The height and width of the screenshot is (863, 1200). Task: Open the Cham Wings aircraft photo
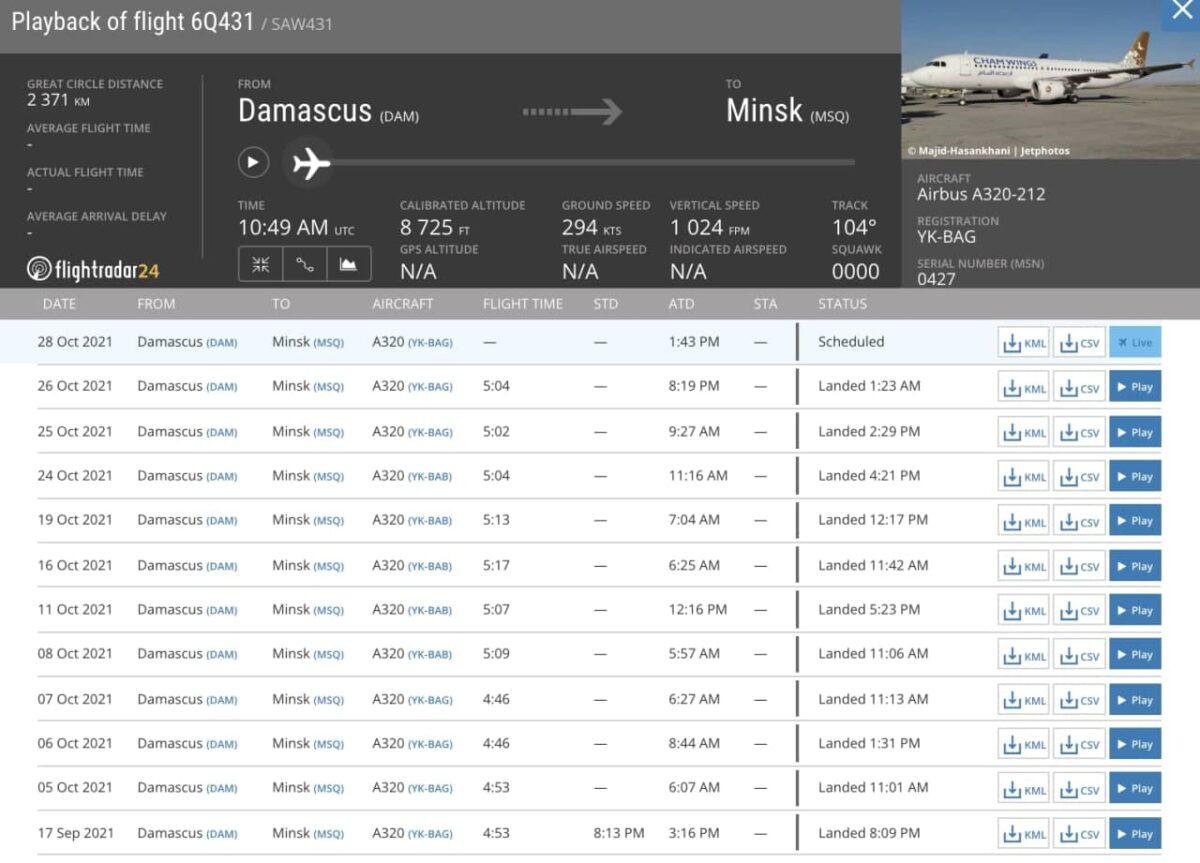click(1049, 78)
